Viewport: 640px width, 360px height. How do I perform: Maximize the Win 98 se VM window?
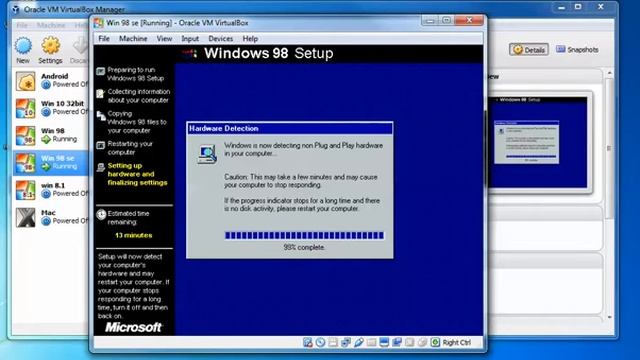tap(446, 20)
